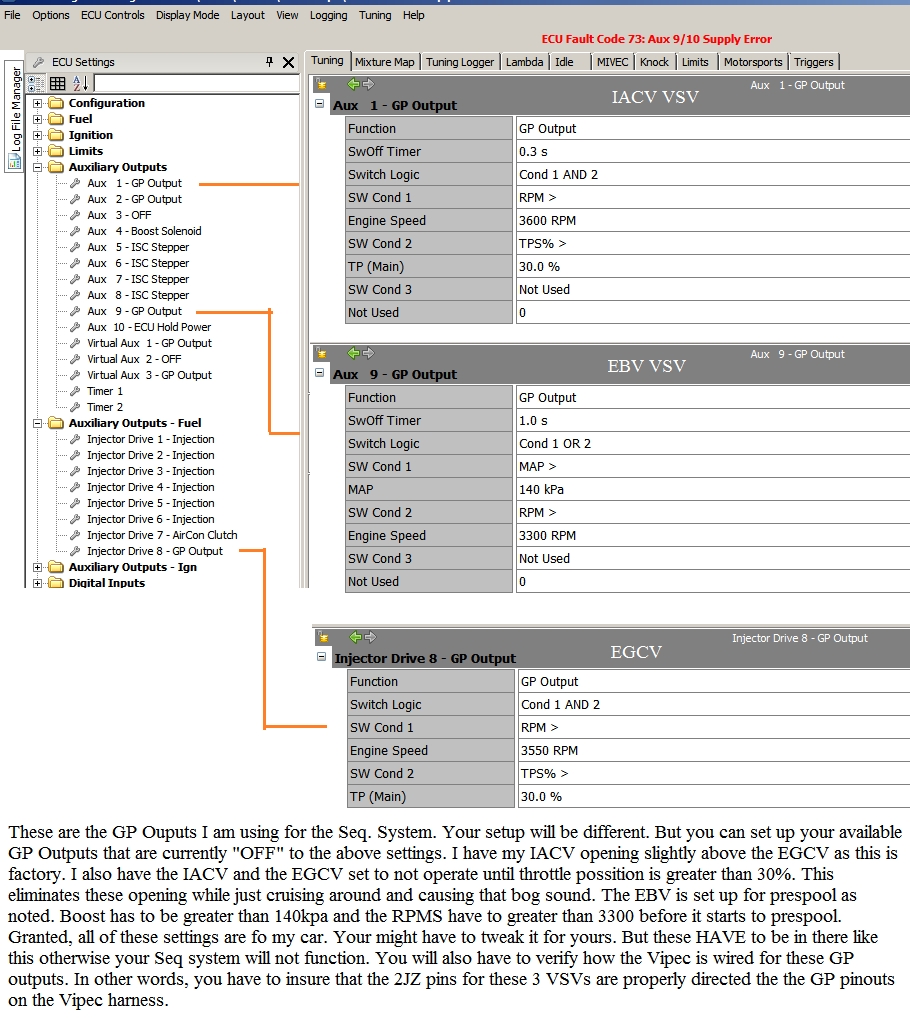Click the grid view icon in ECU Settings
This screenshot has width=910, height=1018.
point(58,83)
